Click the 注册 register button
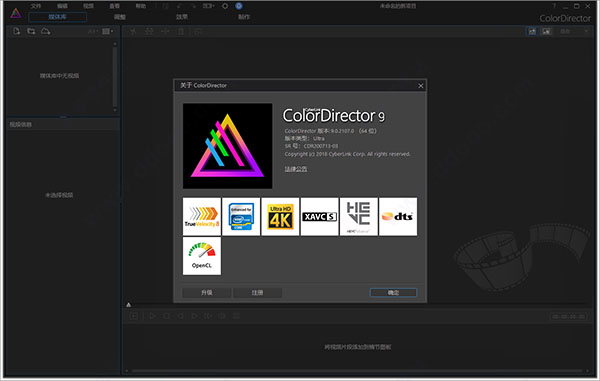Screen dimensions: 600x381 [x=257, y=293]
